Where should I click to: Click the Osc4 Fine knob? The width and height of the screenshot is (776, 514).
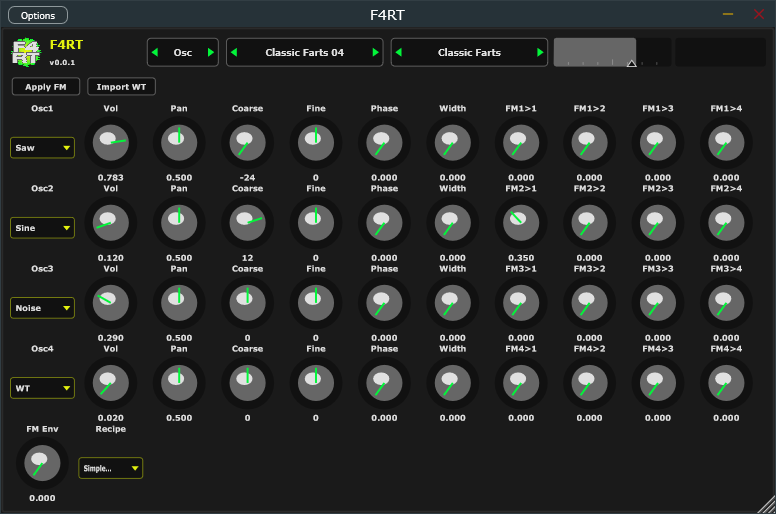pyautogui.click(x=316, y=383)
